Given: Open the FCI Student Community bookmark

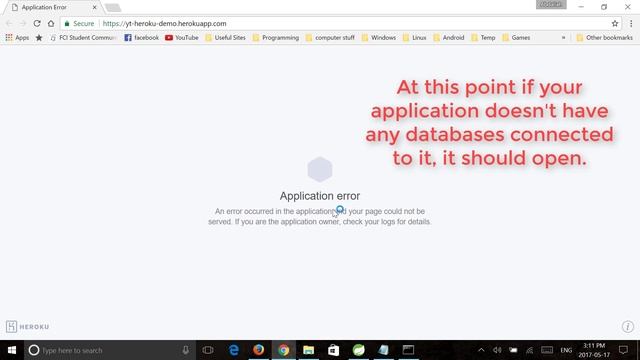Looking at the screenshot, I should coord(84,38).
